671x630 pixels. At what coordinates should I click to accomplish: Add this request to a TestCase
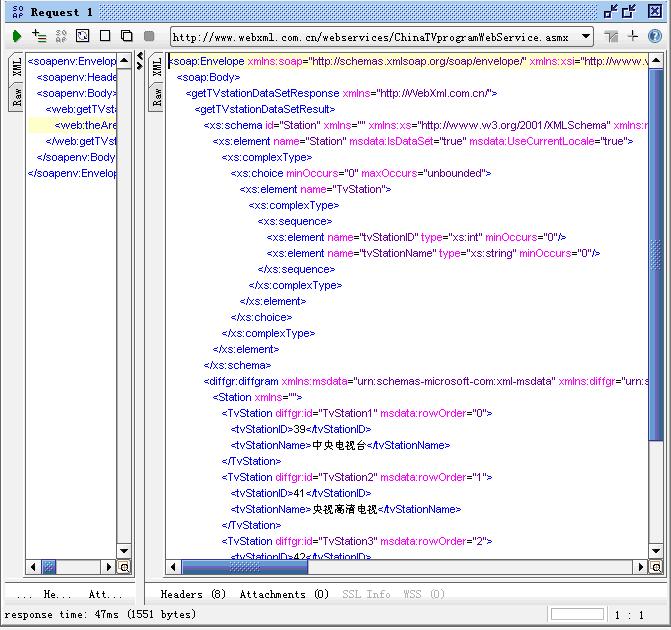[x=39, y=36]
